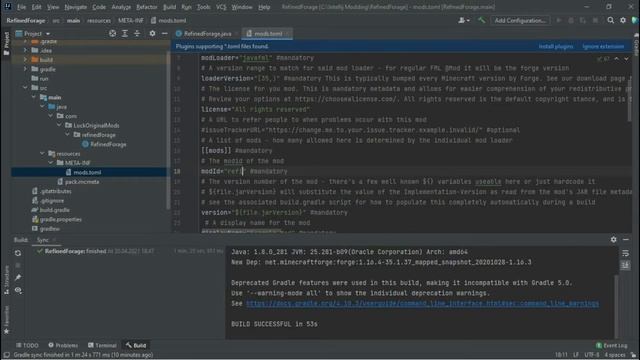640x360 pixels.
Task: Open the Add Configuration dropdown
Action: pyautogui.click(x=520, y=20)
